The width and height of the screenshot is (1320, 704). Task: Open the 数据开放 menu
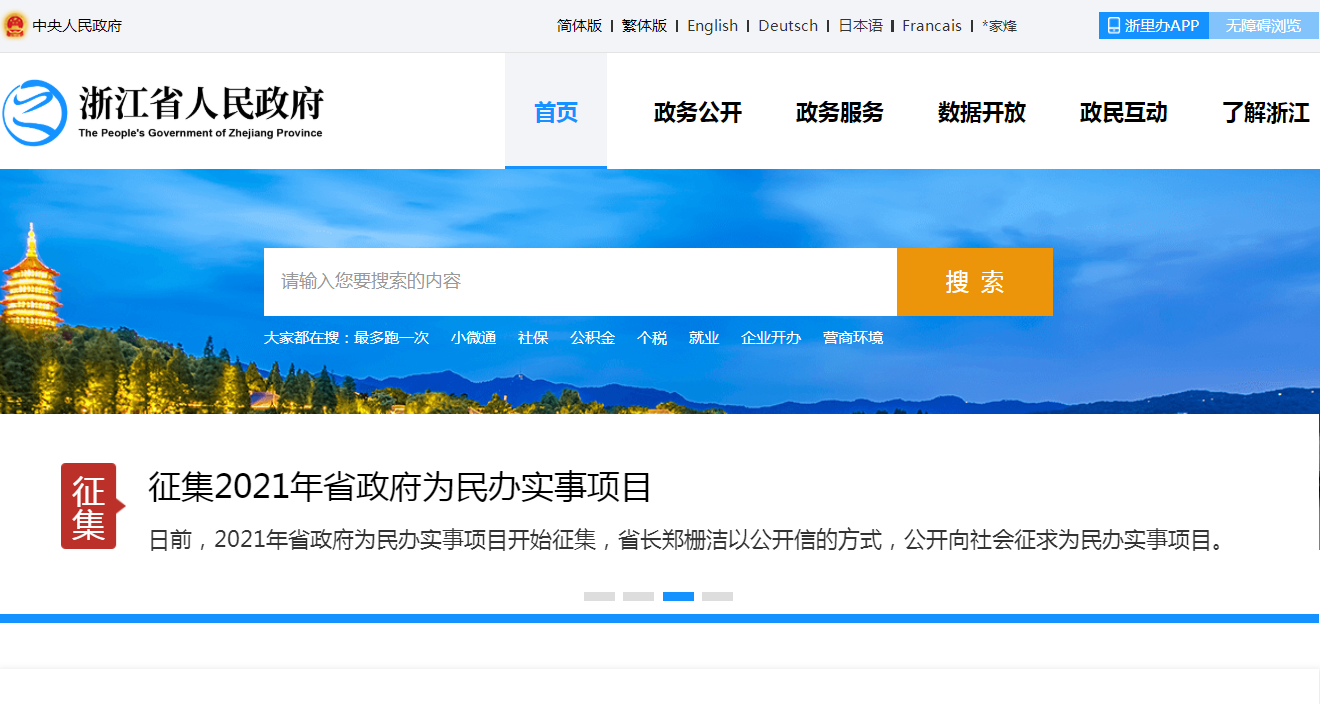click(982, 112)
